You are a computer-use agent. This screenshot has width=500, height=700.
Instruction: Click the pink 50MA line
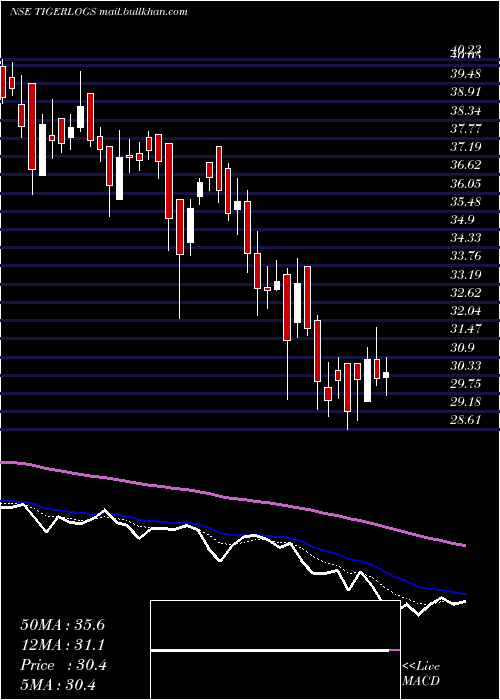coord(232,497)
